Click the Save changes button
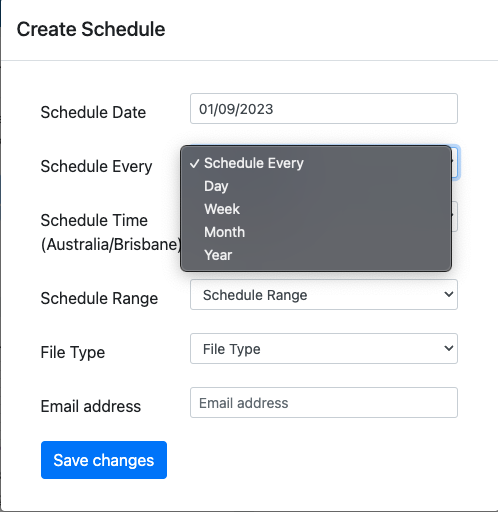This screenshot has width=498, height=512. click(104, 460)
